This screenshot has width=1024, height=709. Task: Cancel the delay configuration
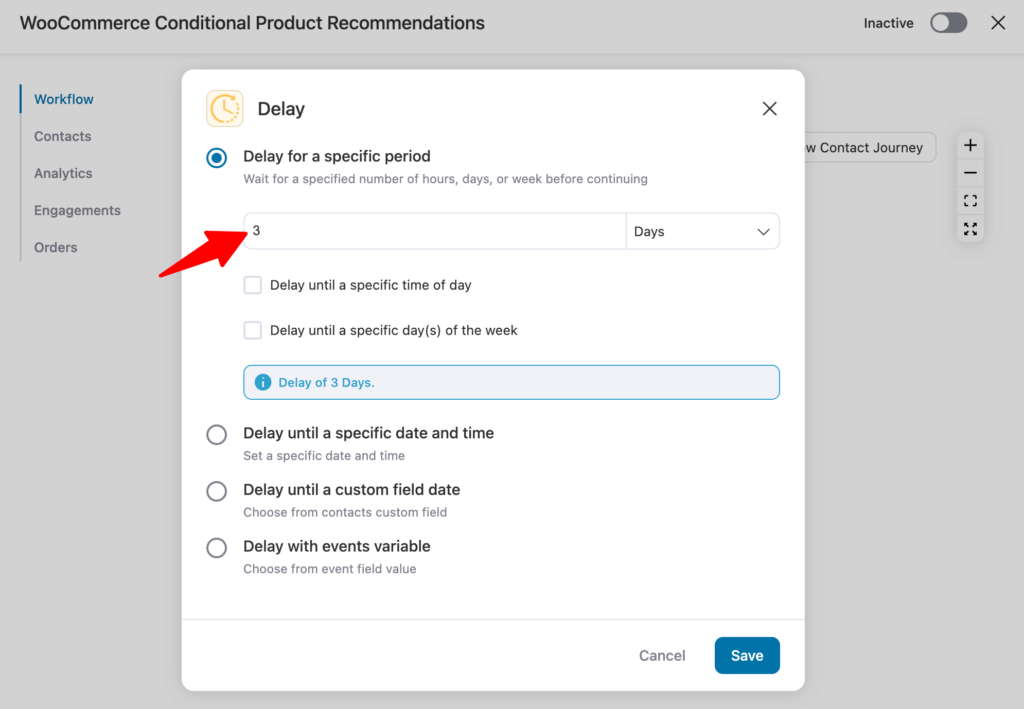tap(661, 655)
